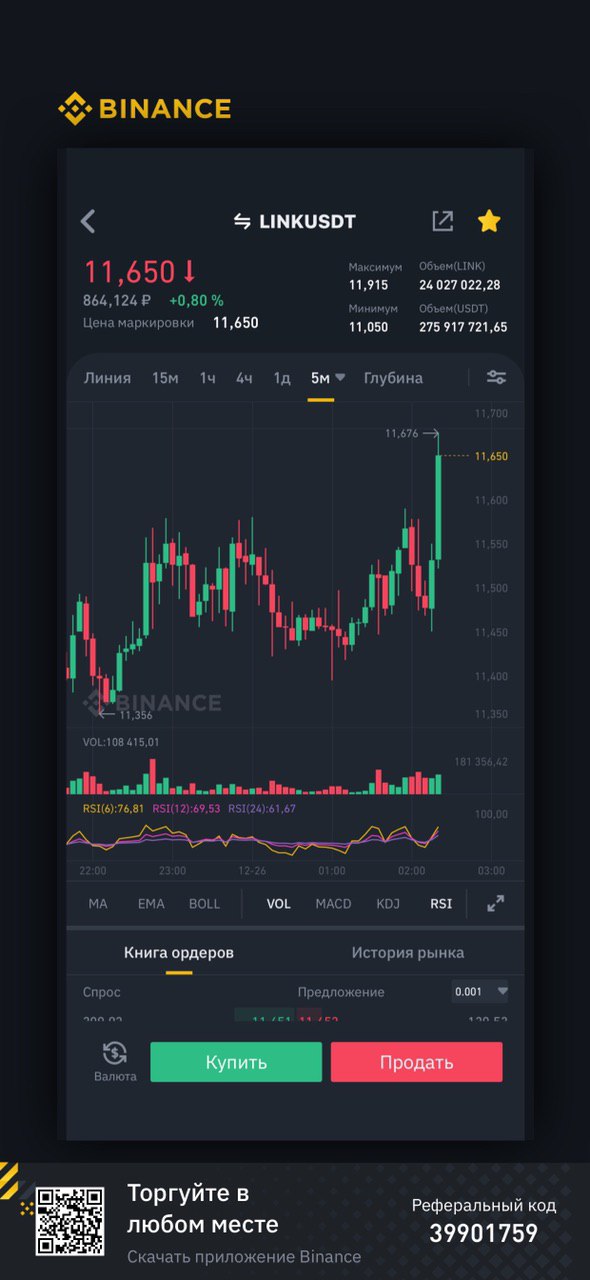Click Скачать приложение Binance text
Viewport: 590px width, 1280px height.
tap(244, 1256)
